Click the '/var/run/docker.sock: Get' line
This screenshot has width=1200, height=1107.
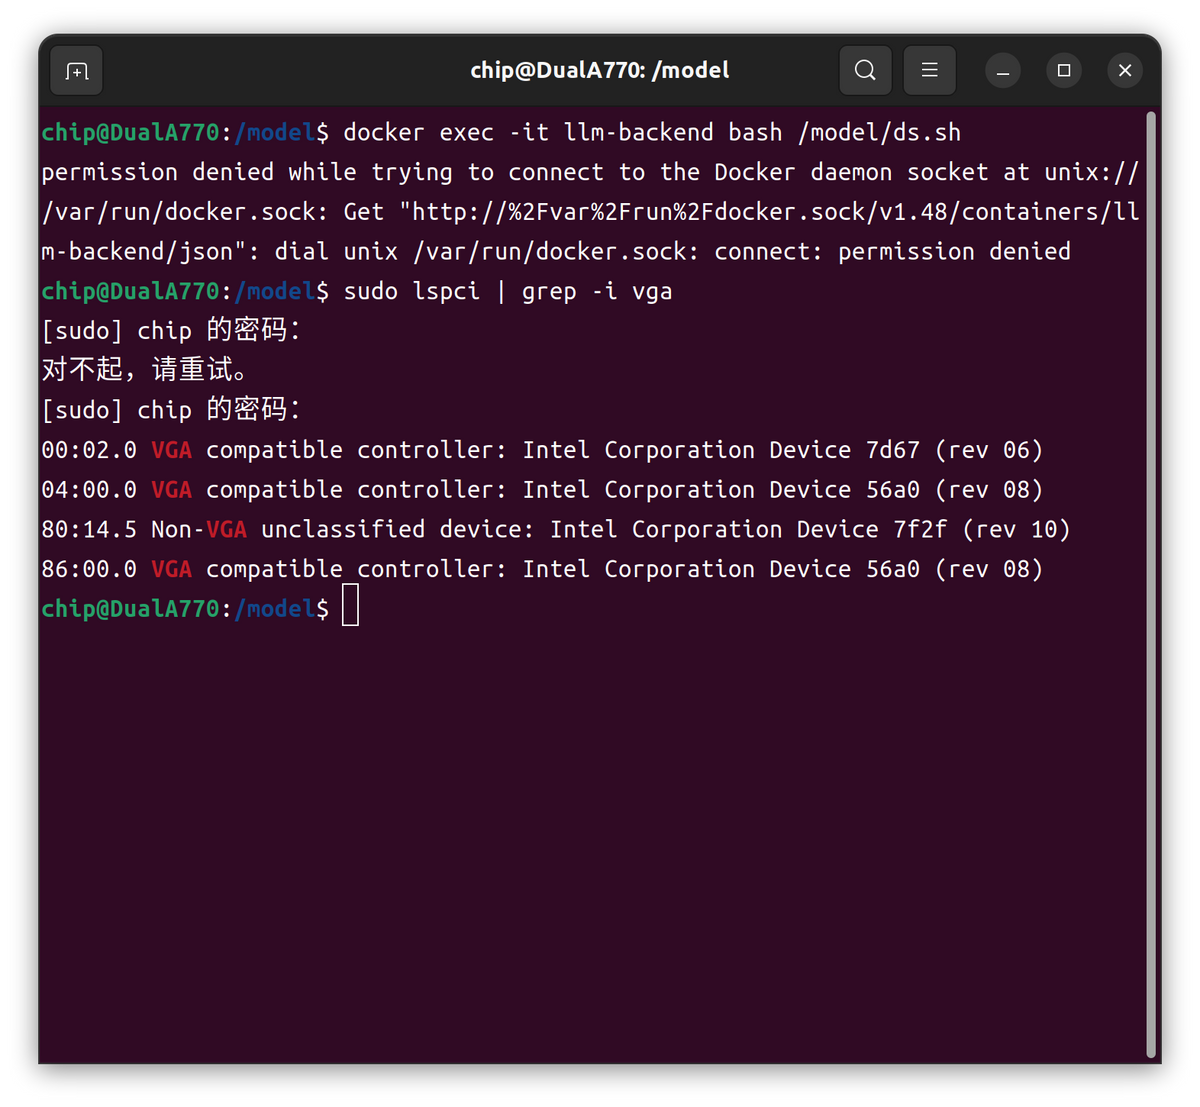[x=590, y=212]
